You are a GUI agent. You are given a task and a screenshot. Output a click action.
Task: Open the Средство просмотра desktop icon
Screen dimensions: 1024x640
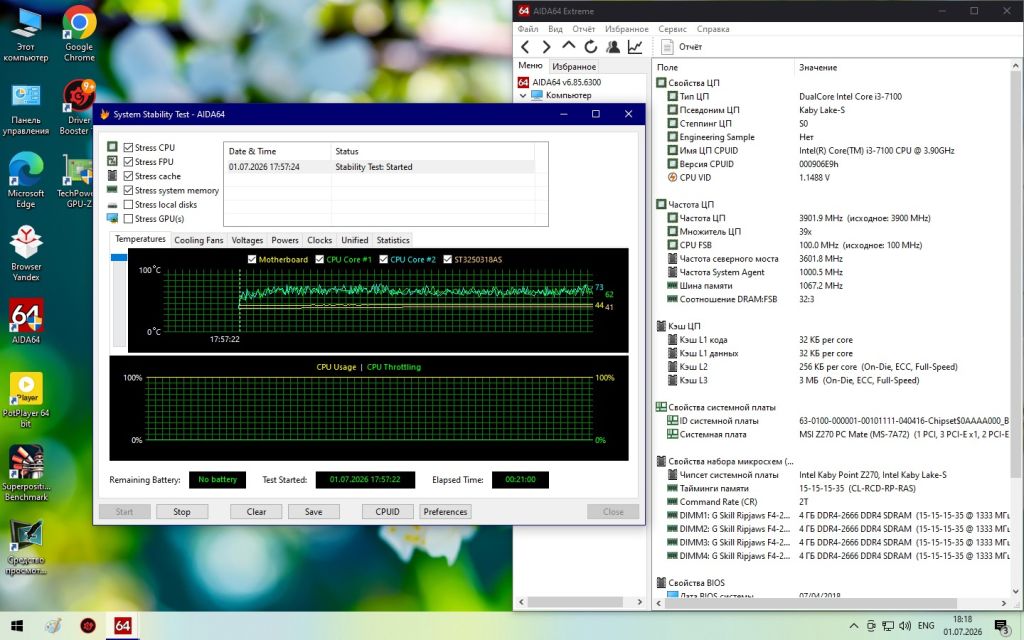(26, 547)
